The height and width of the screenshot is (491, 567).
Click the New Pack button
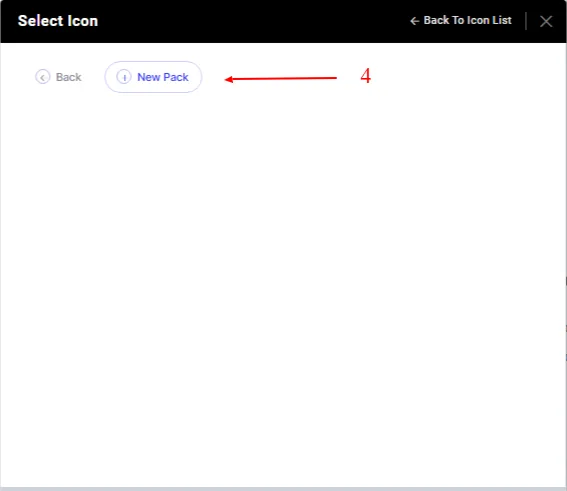click(153, 77)
